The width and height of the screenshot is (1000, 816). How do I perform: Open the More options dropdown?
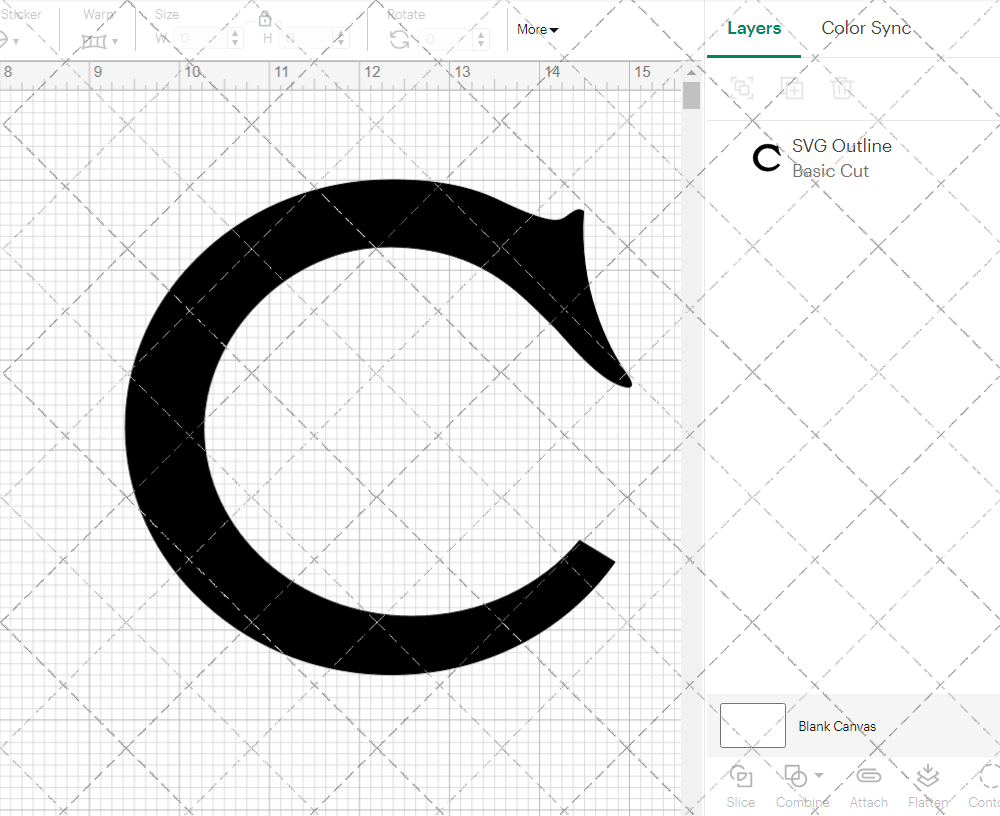tap(537, 30)
